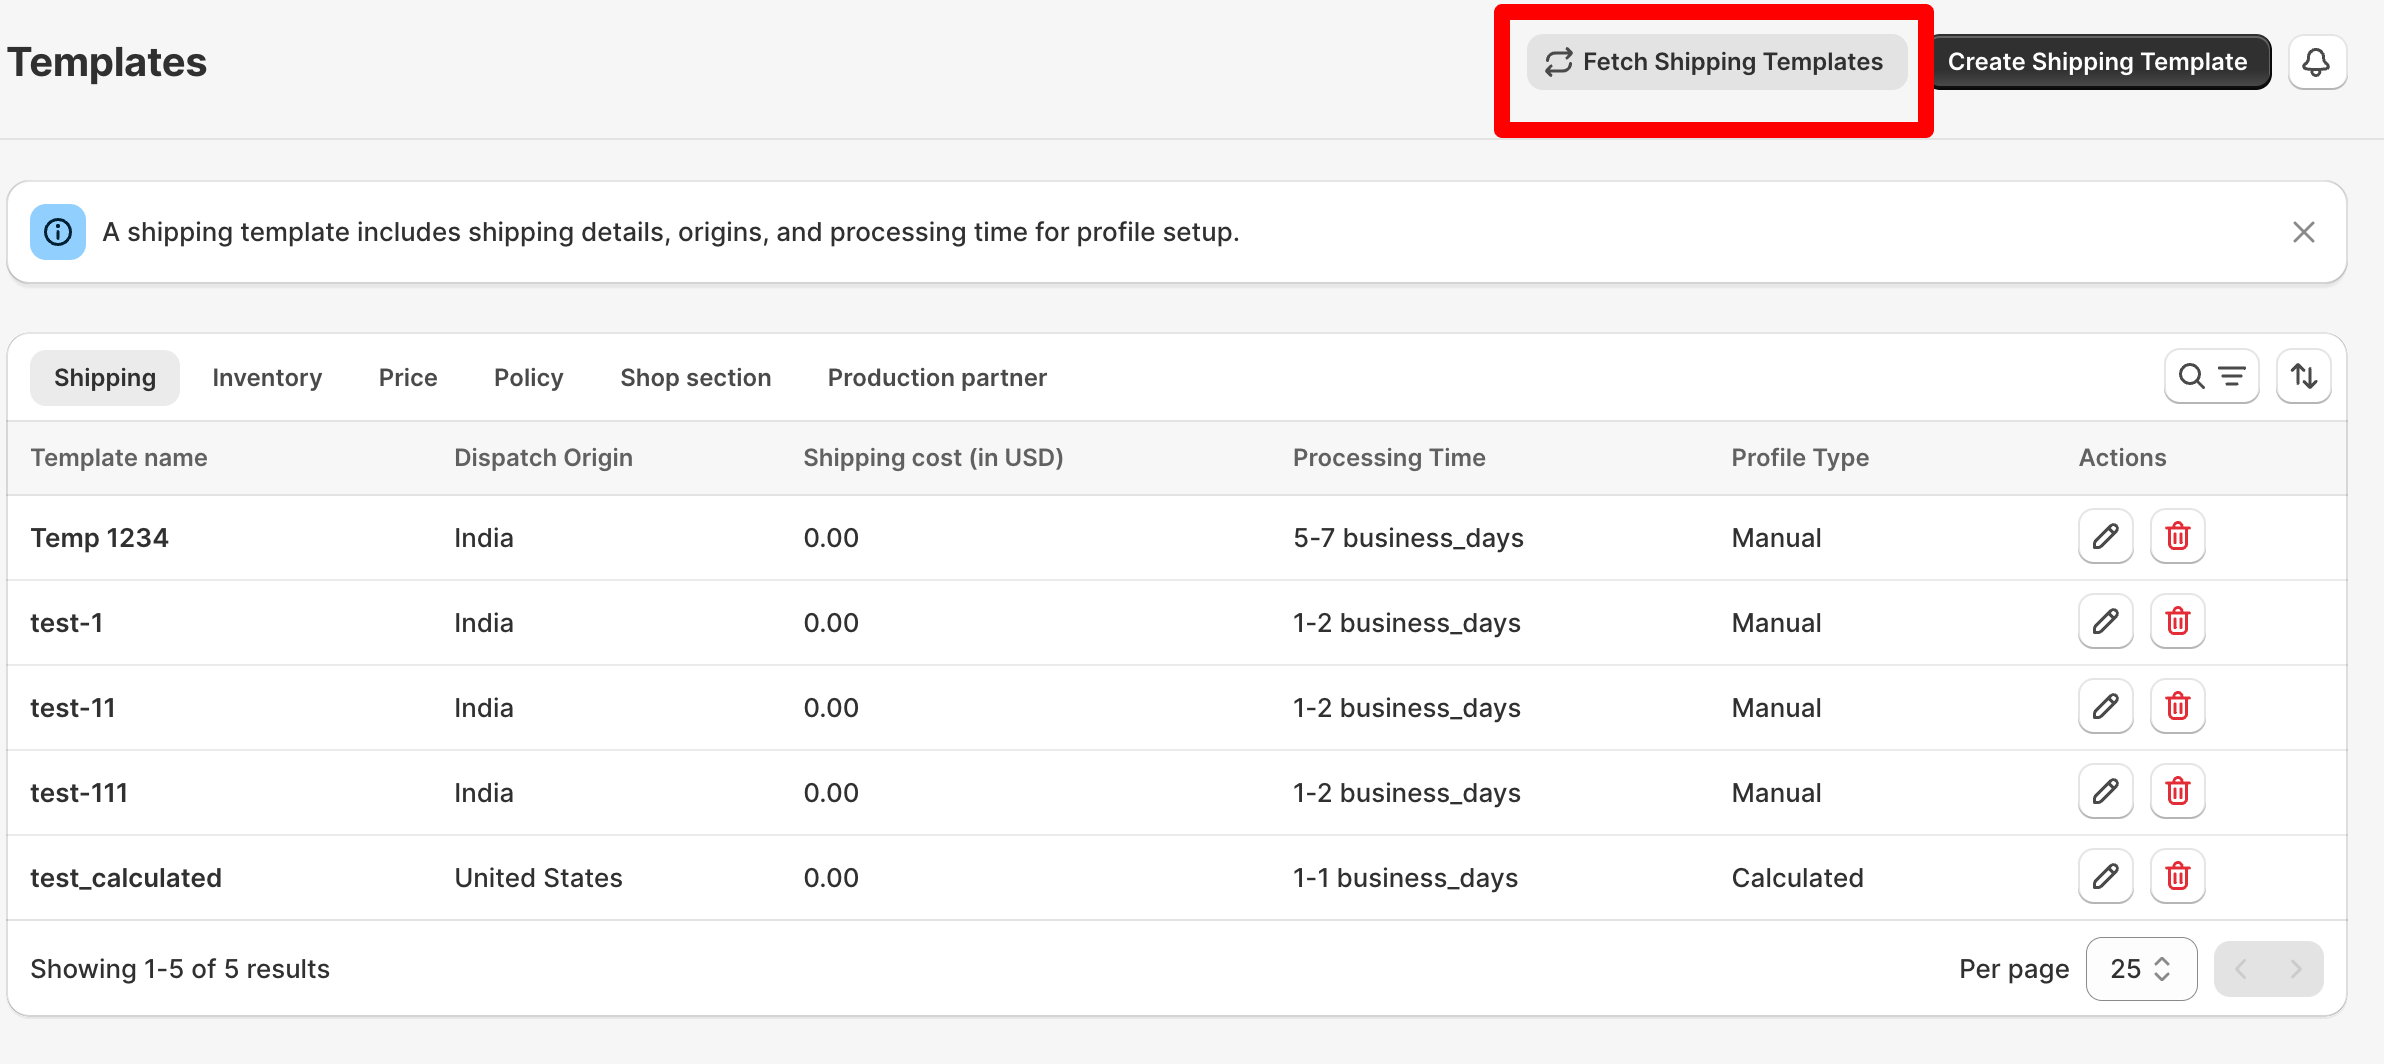
Task: Delete the test-111 template
Action: pyautogui.click(x=2178, y=792)
